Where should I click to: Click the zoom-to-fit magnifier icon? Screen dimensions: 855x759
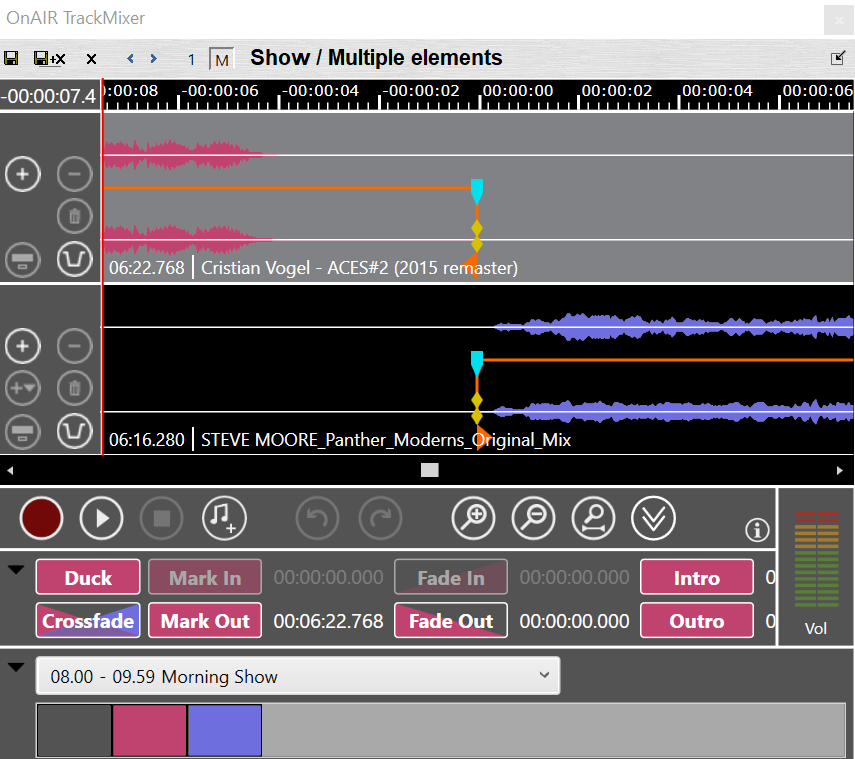coord(593,518)
